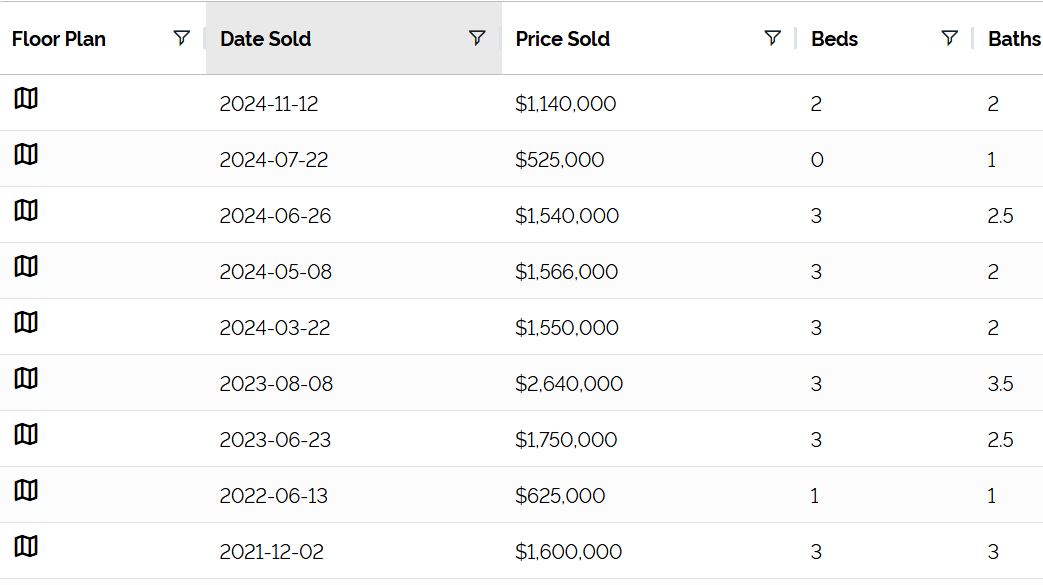Select the 2022-06-13 date cell
The height and width of the screenshot is (585, 1043).
pyautogui.click(x=273, y=496)
